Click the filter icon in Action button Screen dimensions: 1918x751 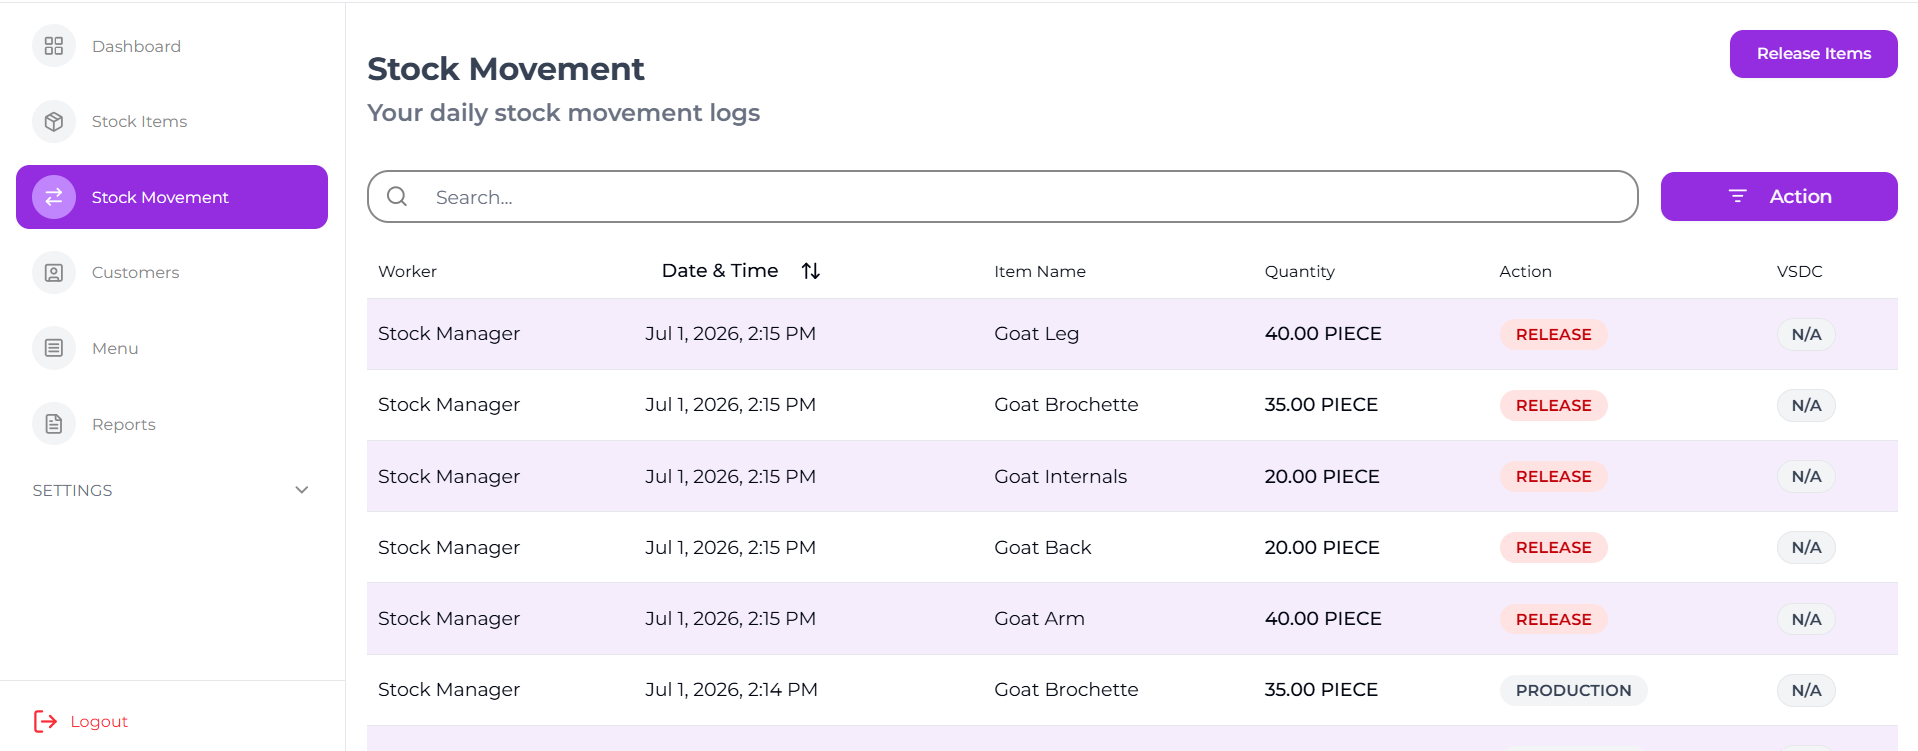(x=1738, y=196)
